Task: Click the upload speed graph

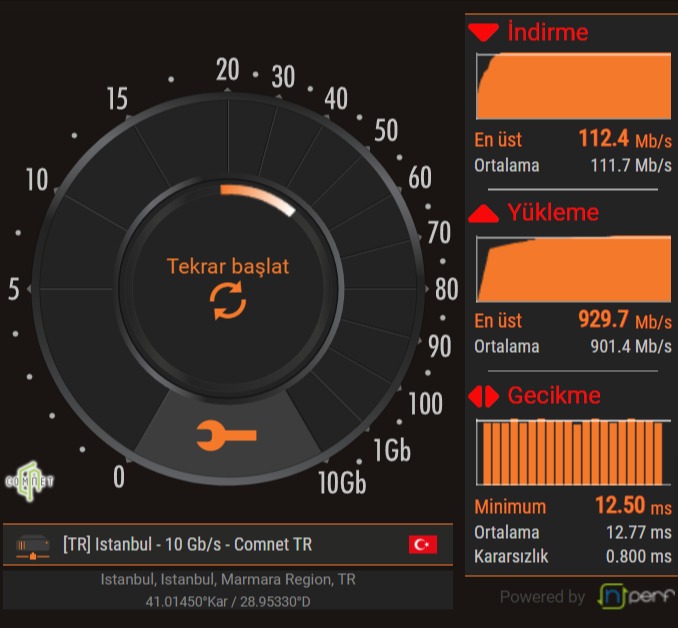Action: tap(573, 269)
